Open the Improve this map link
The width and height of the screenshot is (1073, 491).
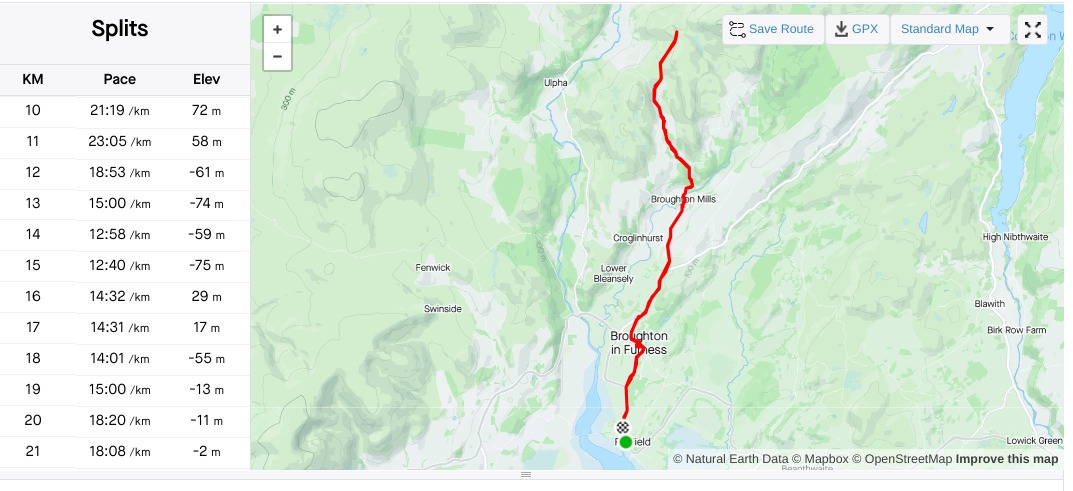1007,459
